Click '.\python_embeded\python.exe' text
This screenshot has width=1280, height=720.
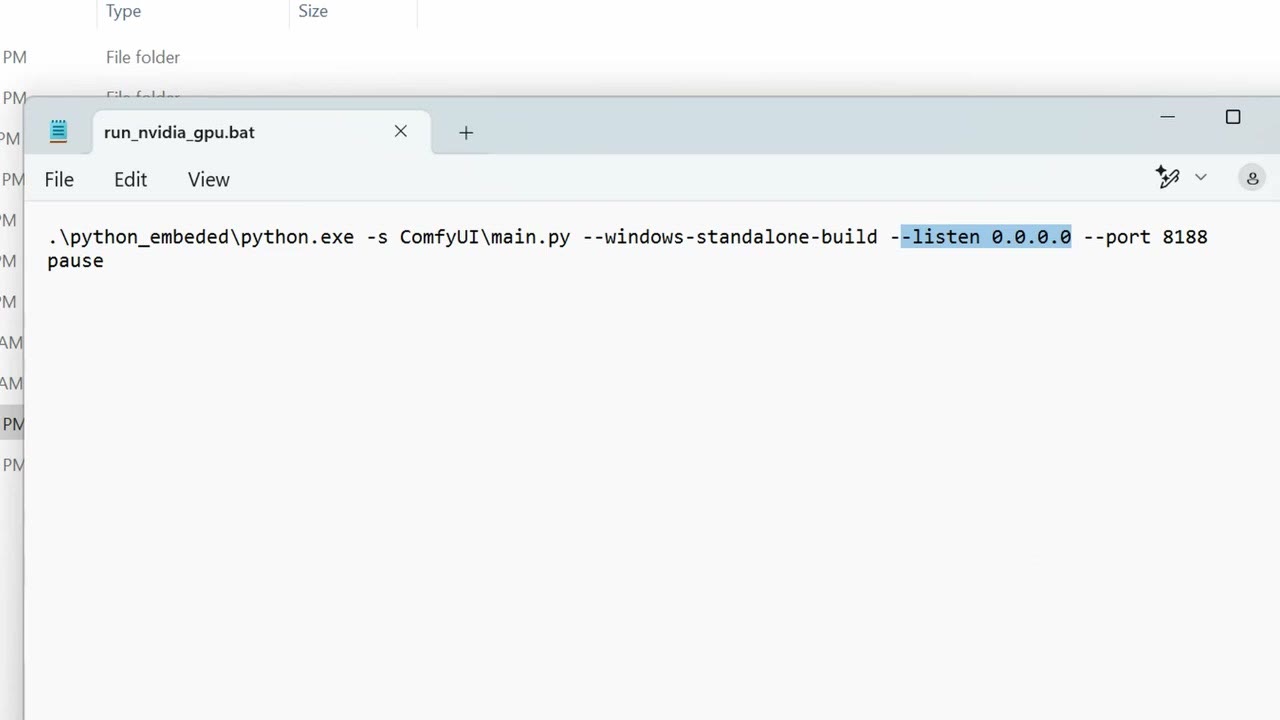tap(201, 237)
